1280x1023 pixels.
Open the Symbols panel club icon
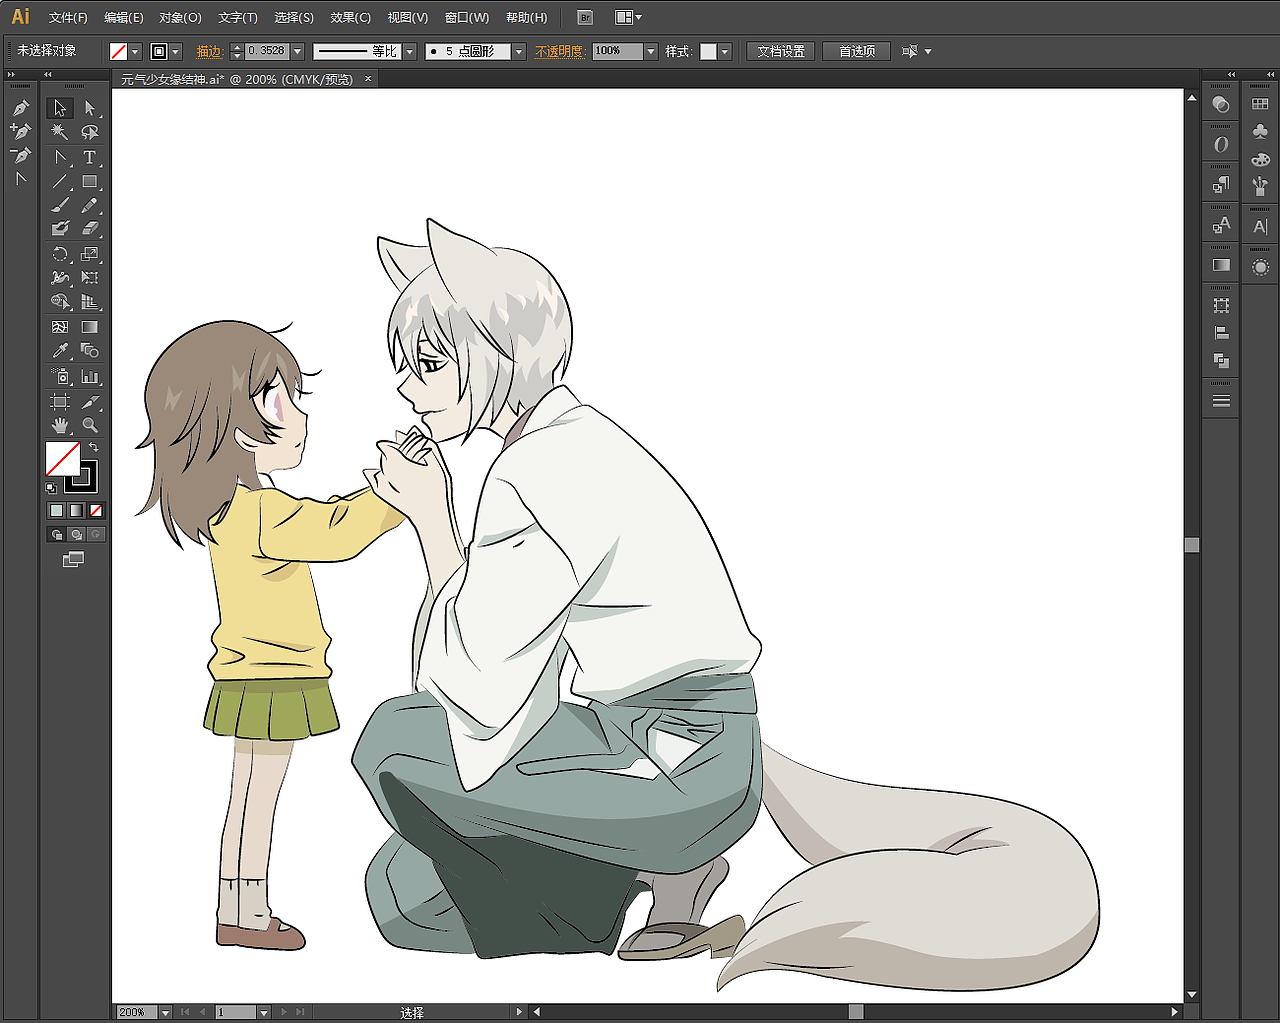pyautogui.click(x=1260, y=132)
